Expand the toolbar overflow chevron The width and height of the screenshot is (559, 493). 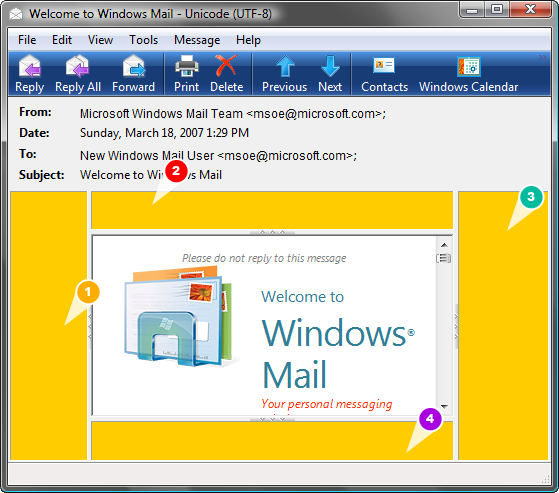click(543, 57)
